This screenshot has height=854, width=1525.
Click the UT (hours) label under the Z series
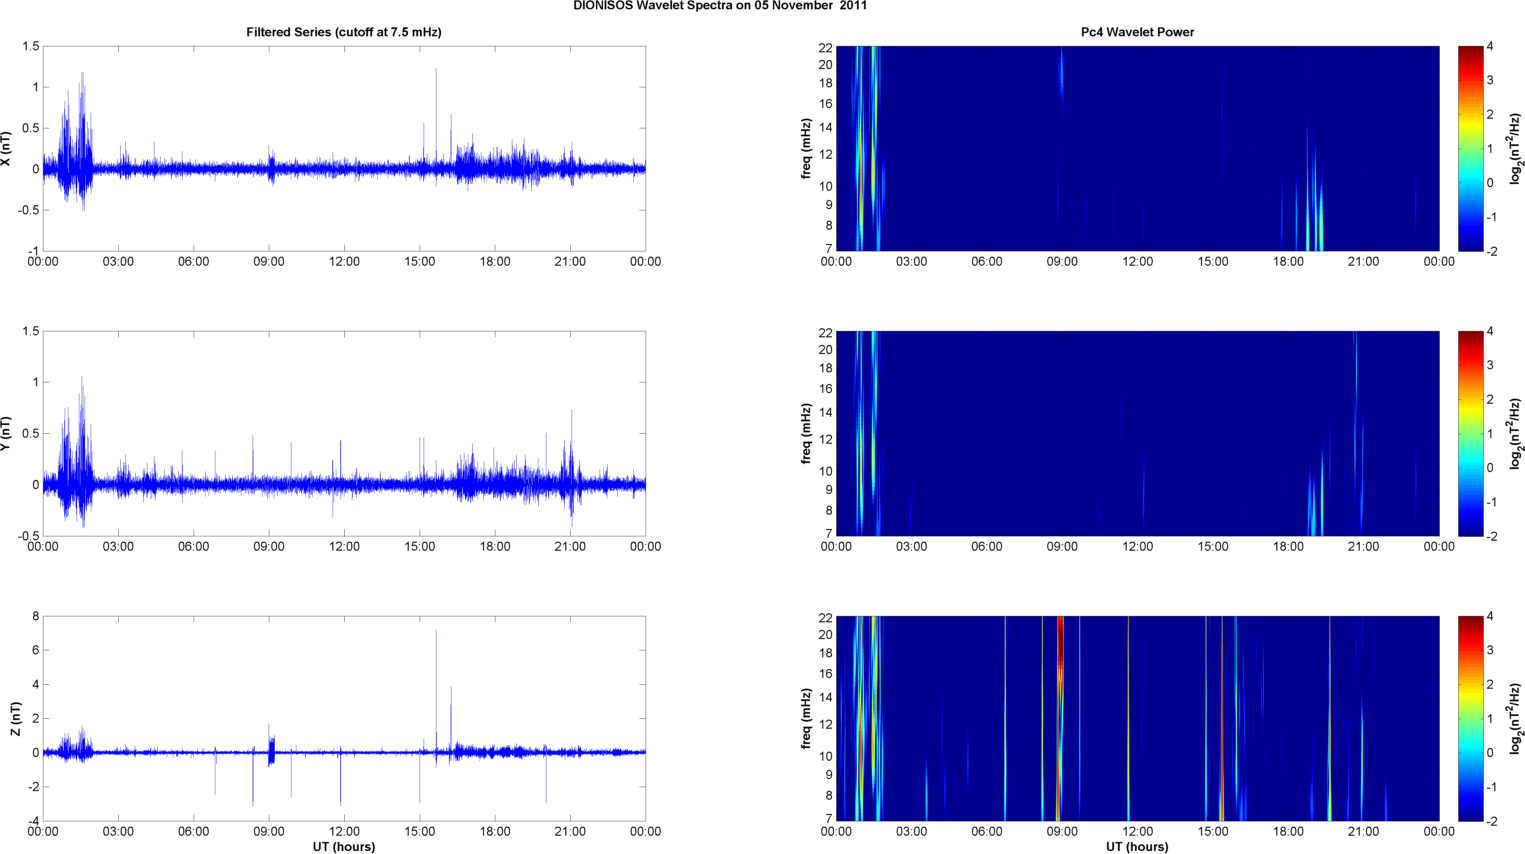344,846
